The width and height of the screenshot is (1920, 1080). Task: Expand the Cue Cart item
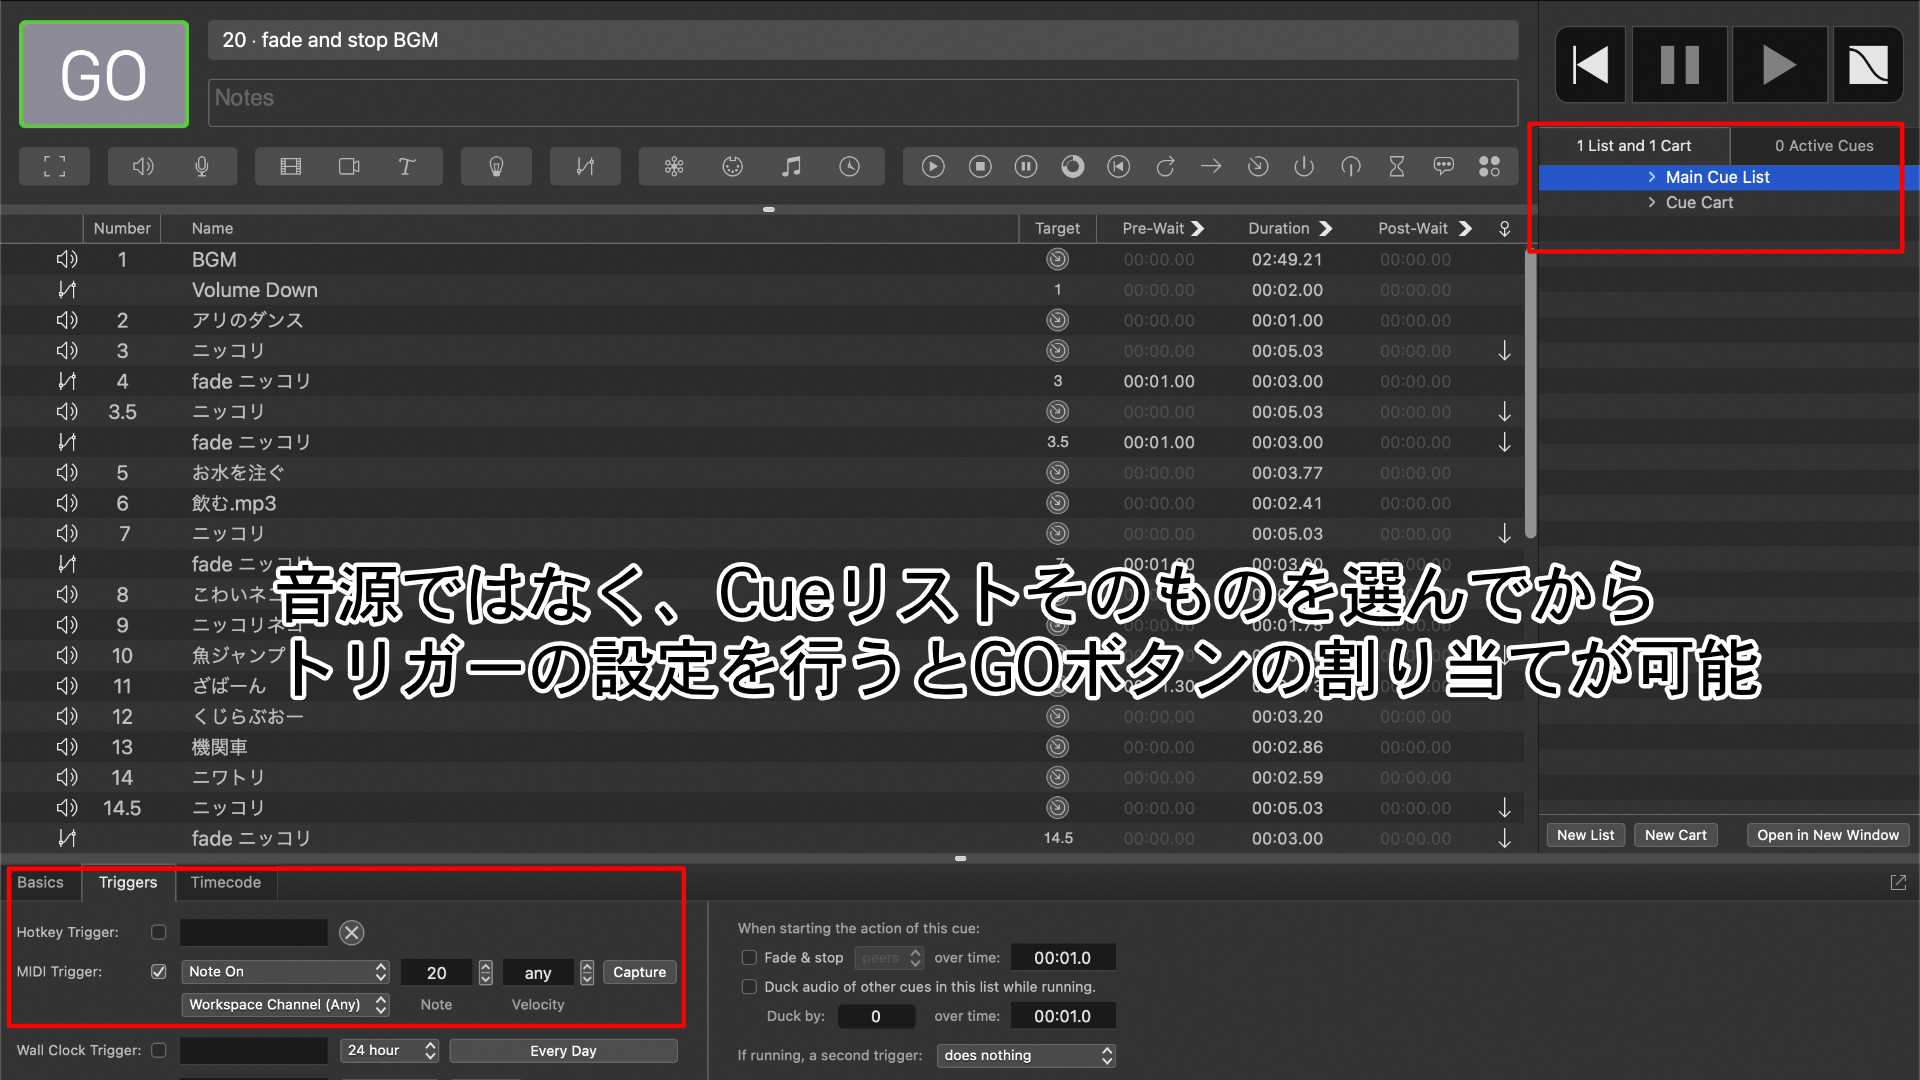pos(1651,203)
